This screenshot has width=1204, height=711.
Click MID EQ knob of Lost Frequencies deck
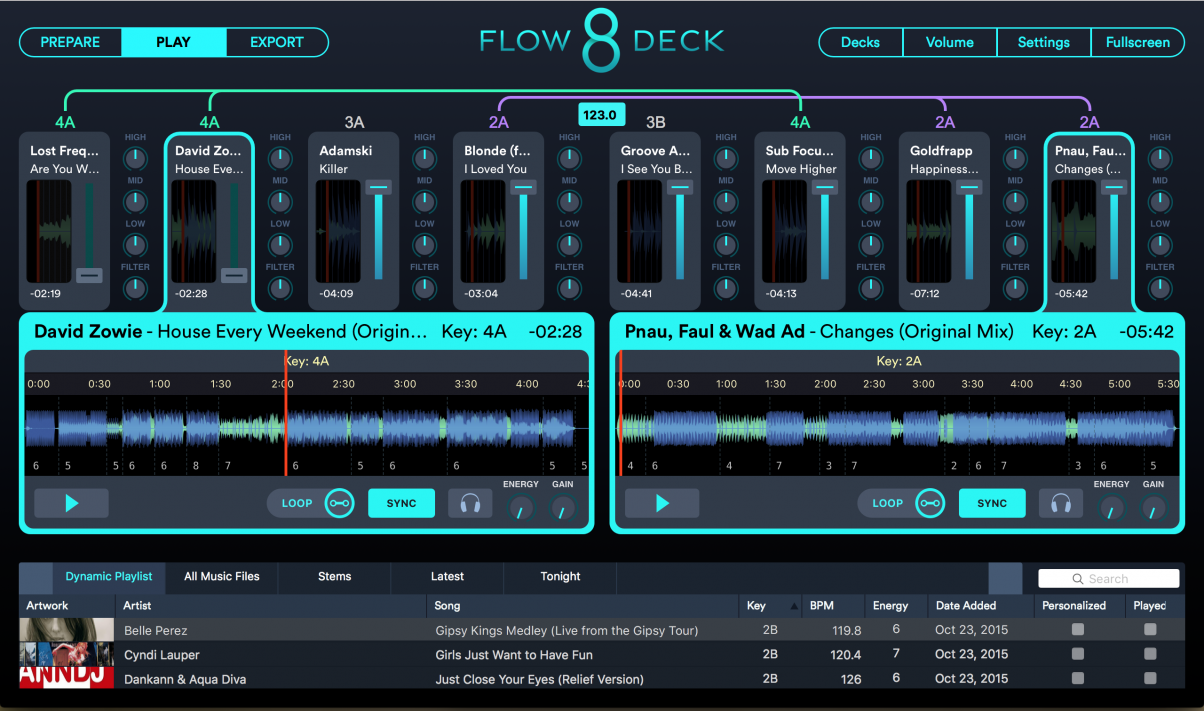click(x=135, y=201)
